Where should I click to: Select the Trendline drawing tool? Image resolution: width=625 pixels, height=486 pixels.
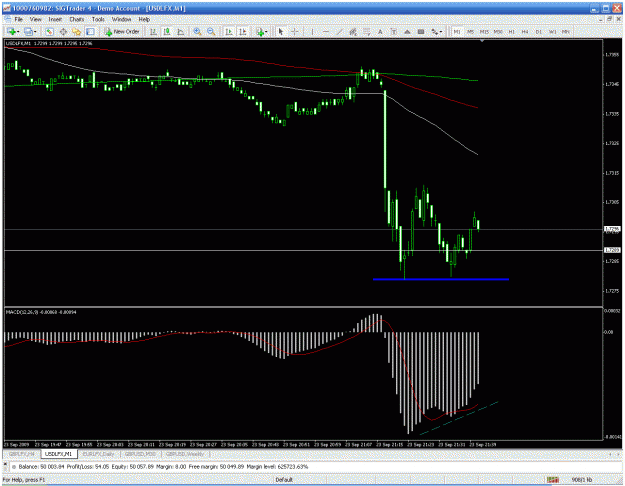tap(339, 31)
